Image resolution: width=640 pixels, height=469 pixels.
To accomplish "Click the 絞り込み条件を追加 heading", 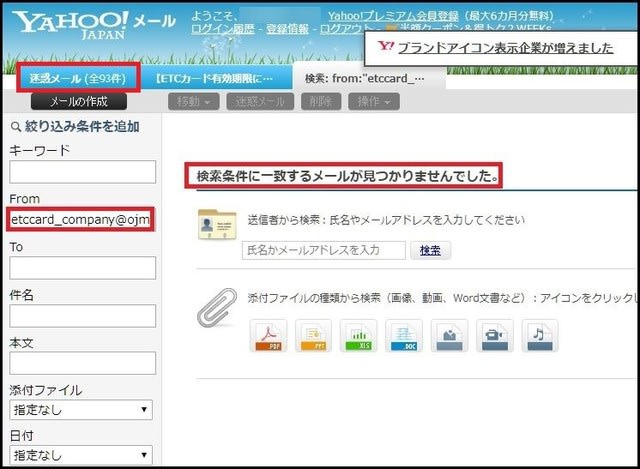I will pos(82,127).
